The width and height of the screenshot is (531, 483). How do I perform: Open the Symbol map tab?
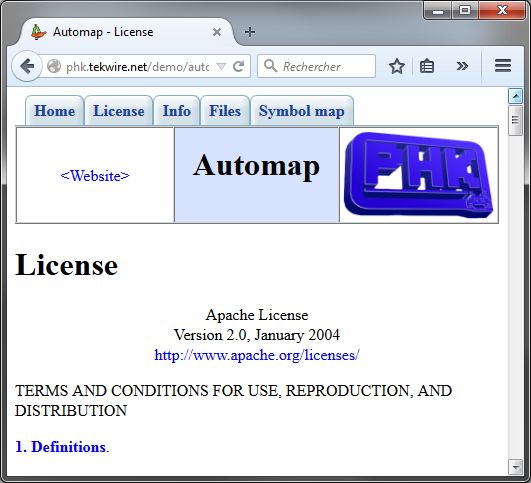click(301, 111)
